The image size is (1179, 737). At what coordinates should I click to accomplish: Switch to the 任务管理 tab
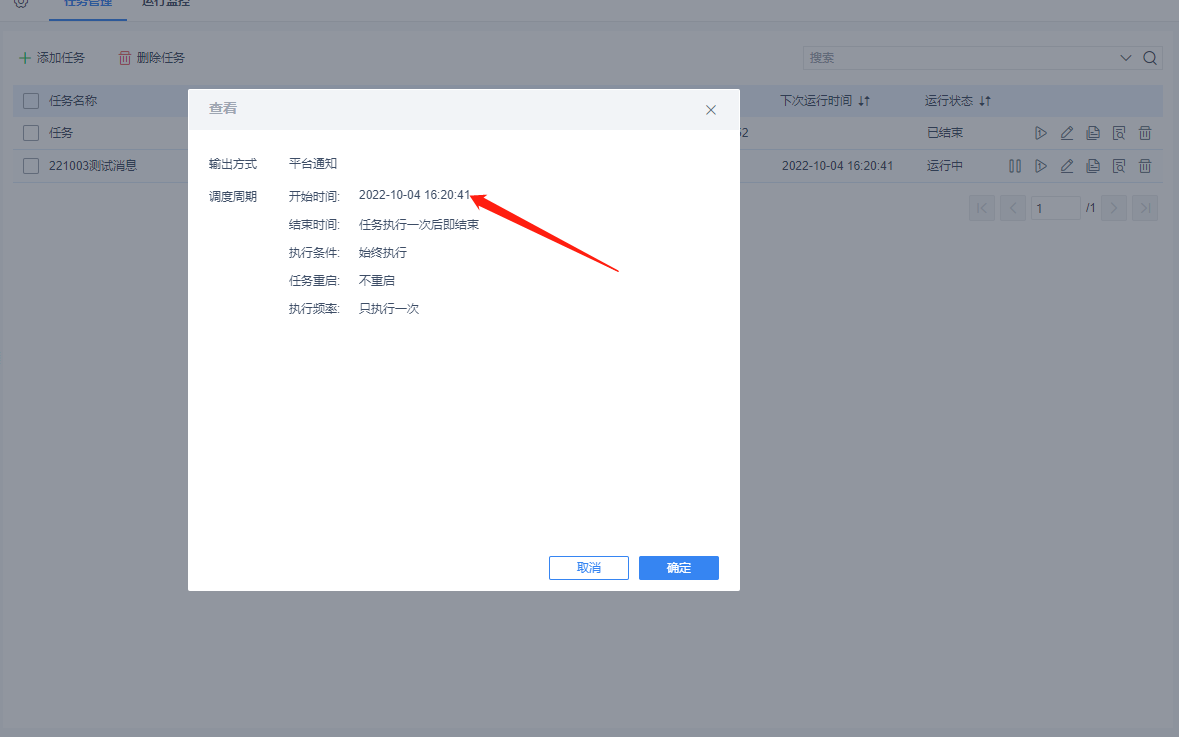pos(88,4)
